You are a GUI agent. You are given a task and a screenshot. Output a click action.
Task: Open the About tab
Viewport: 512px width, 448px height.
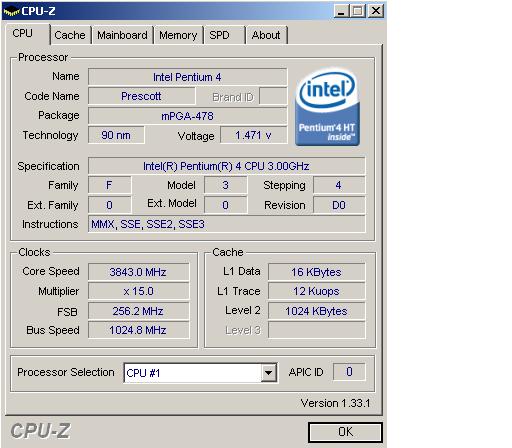(x=266, y=35)
